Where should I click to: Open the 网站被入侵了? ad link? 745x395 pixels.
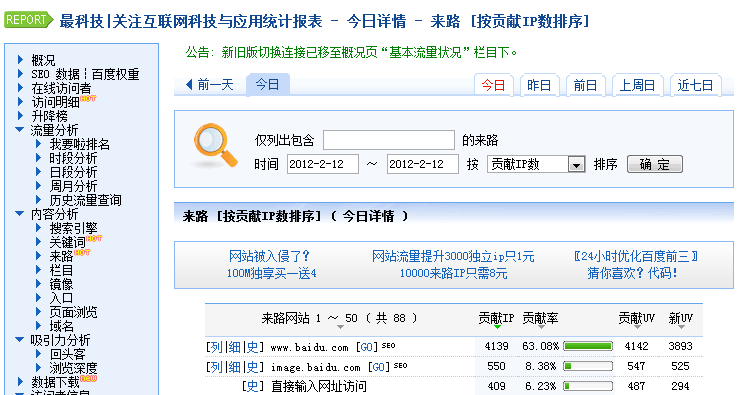click(269, 256)
